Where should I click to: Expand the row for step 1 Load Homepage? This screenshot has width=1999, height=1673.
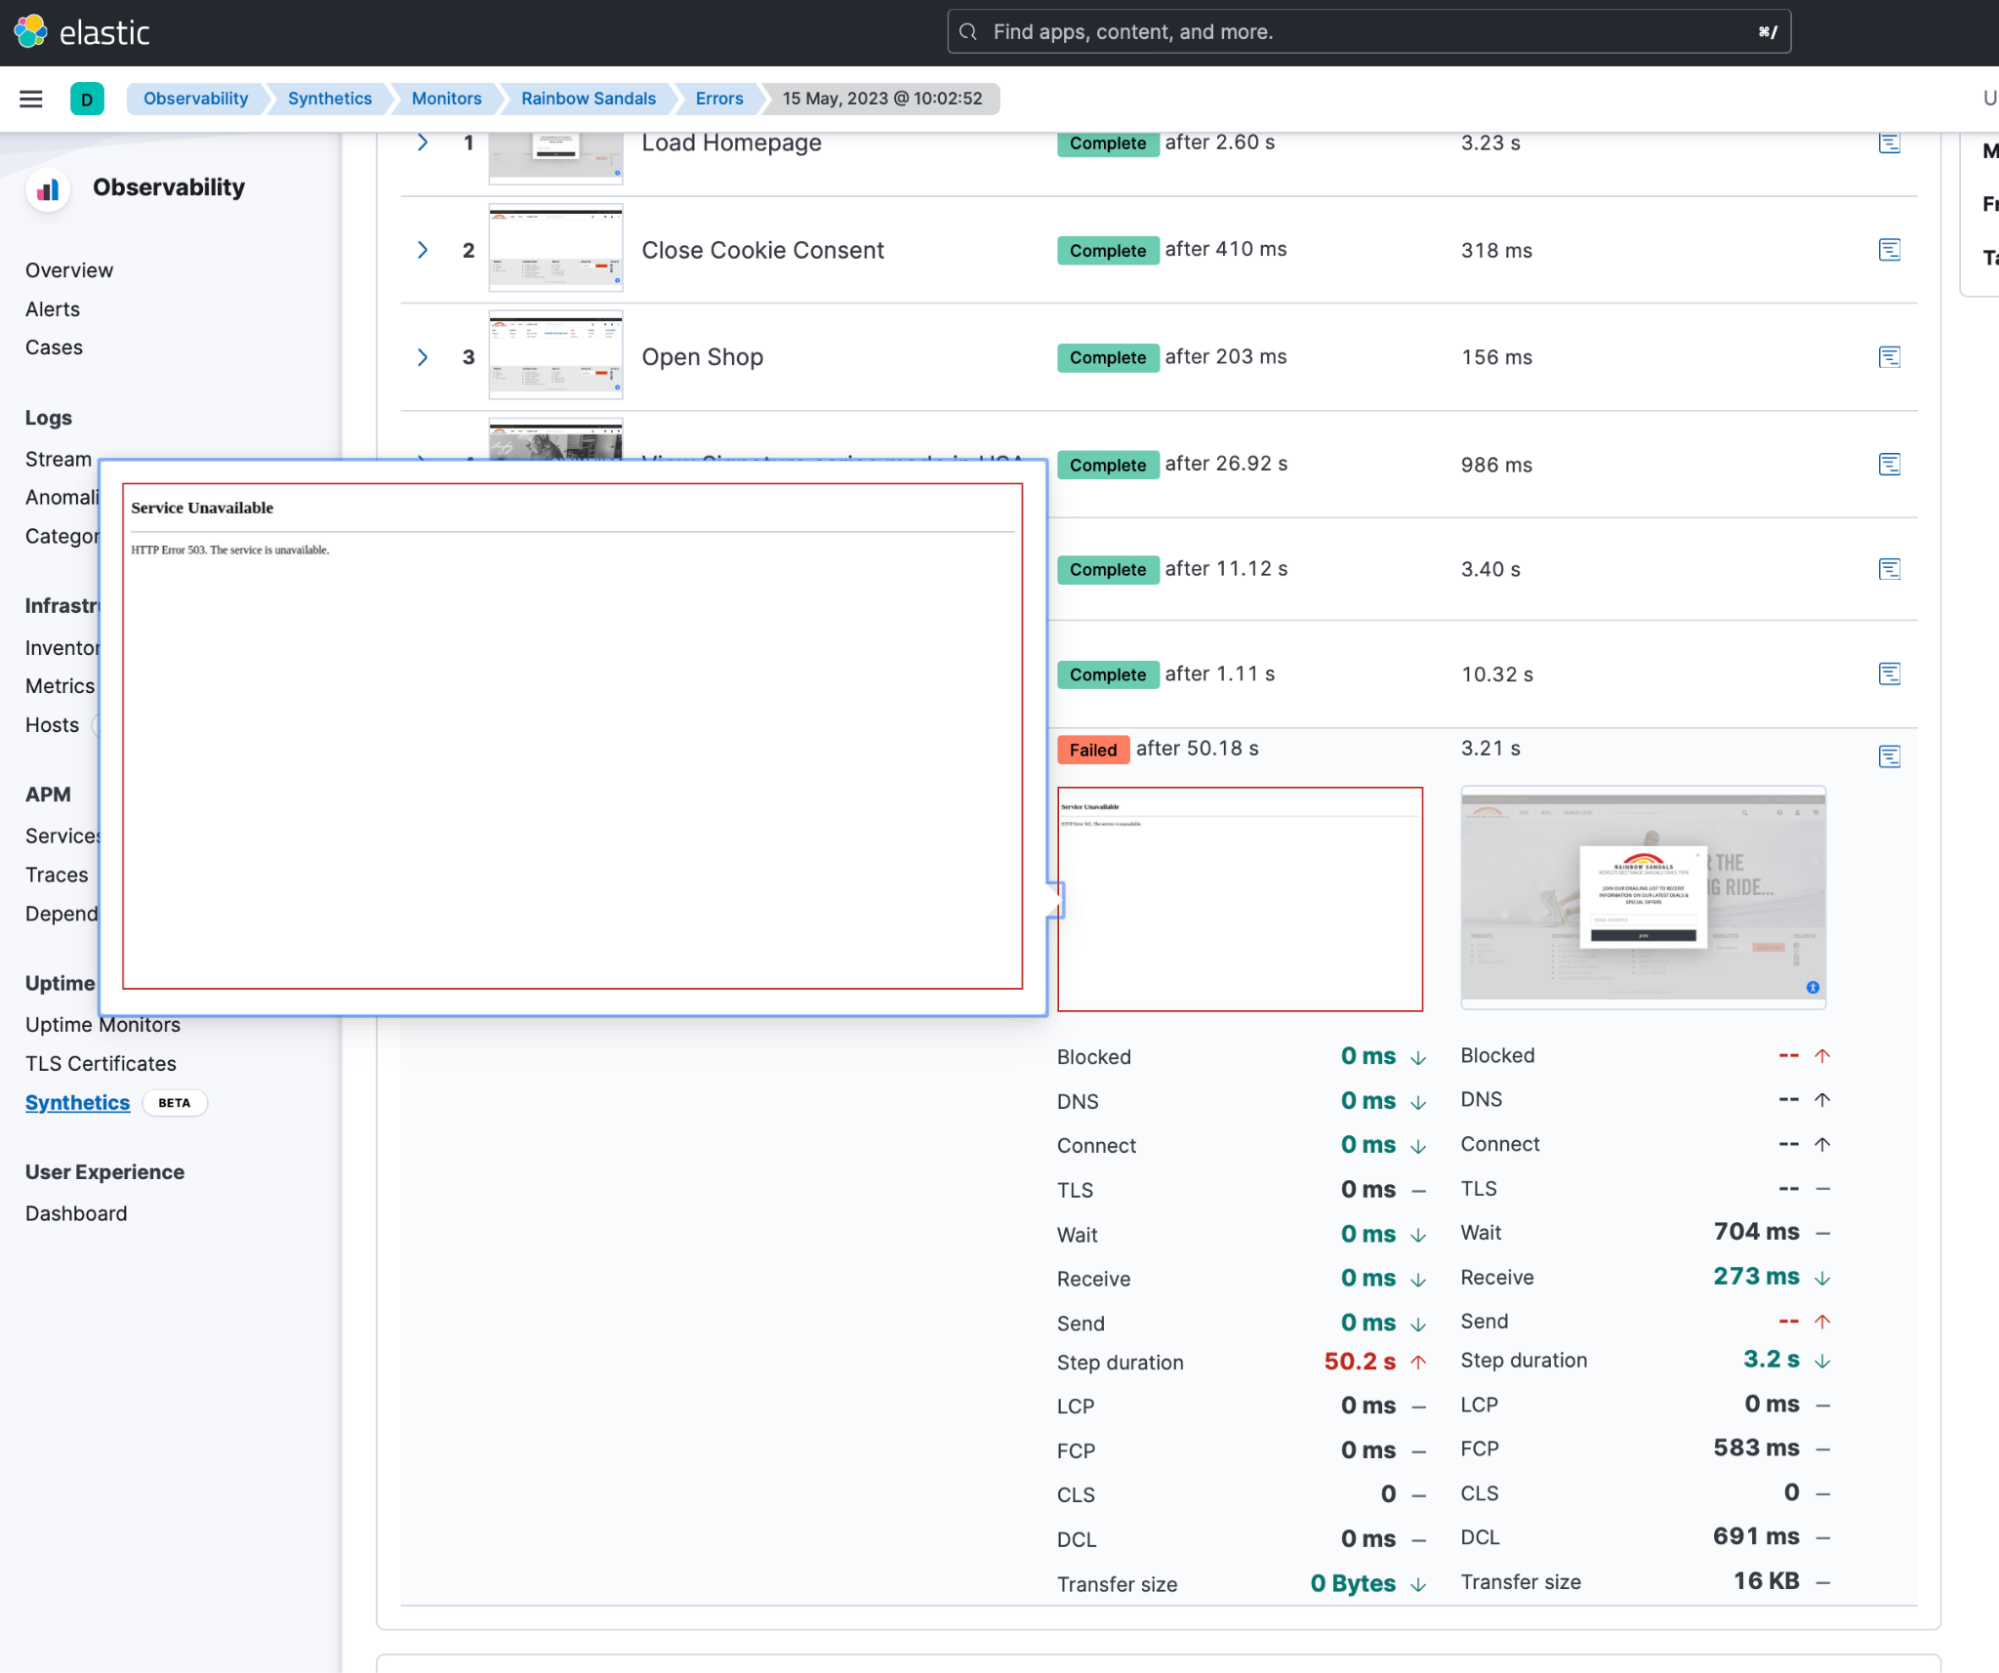point(423,143)
